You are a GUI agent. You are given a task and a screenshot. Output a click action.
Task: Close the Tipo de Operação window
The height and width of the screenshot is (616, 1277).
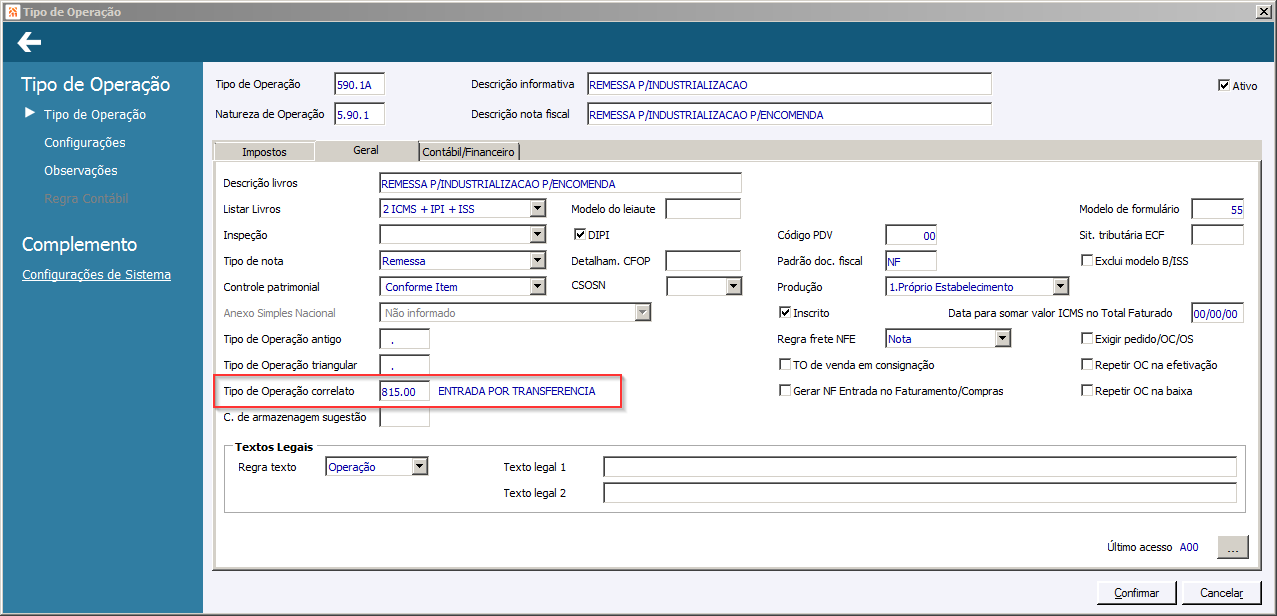tap(1265, 11)
